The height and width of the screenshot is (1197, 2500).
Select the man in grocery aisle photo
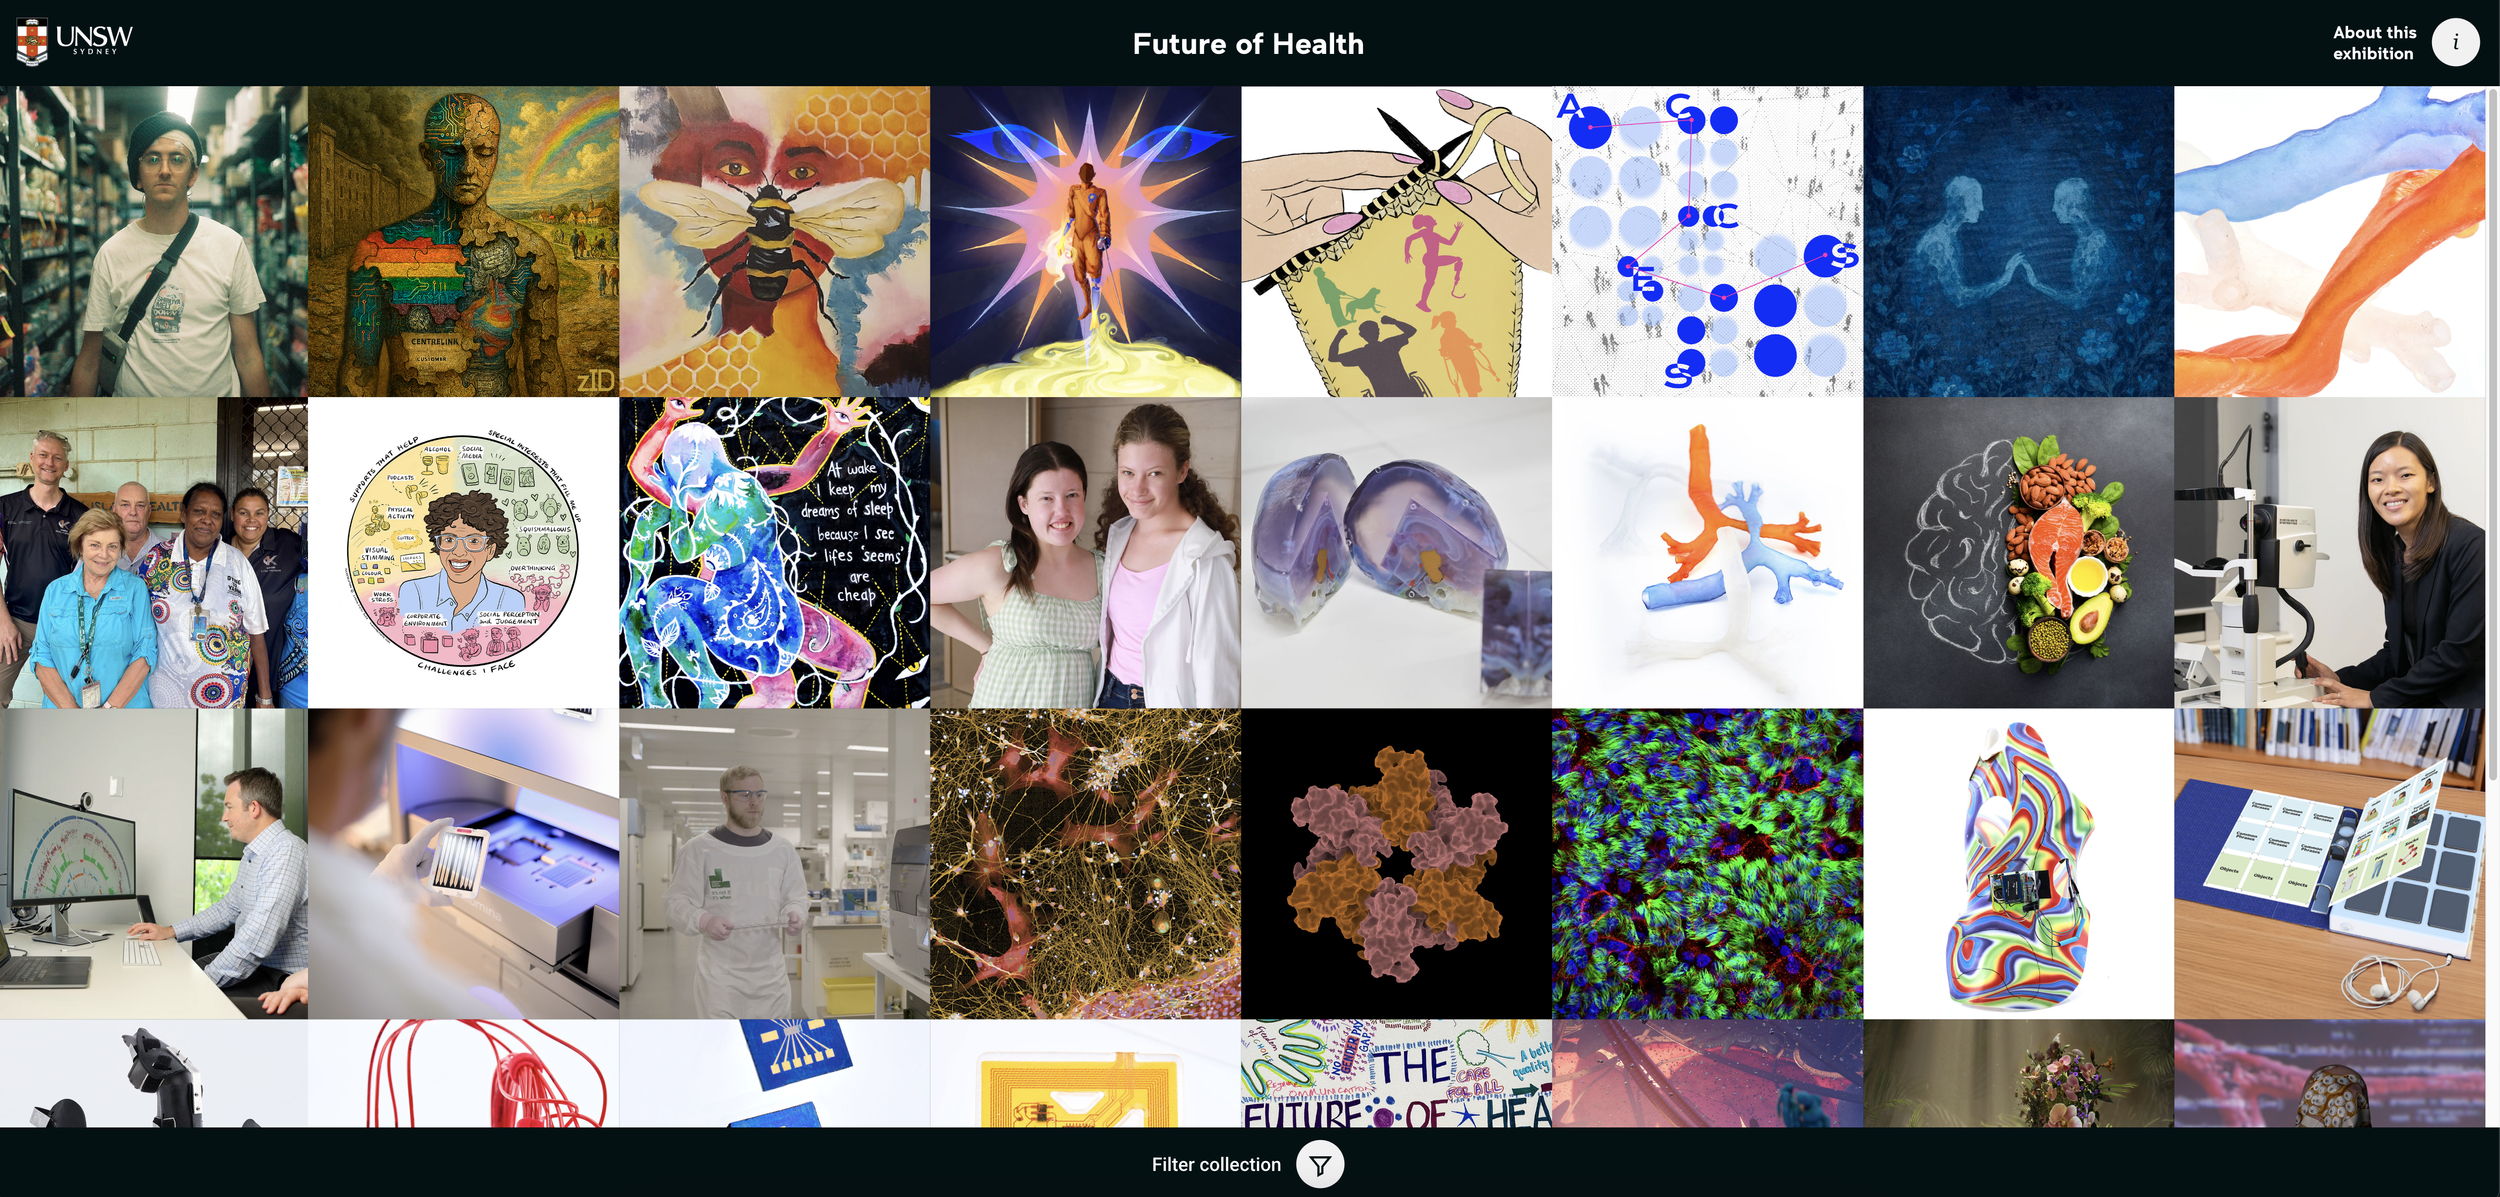[153, 241]
